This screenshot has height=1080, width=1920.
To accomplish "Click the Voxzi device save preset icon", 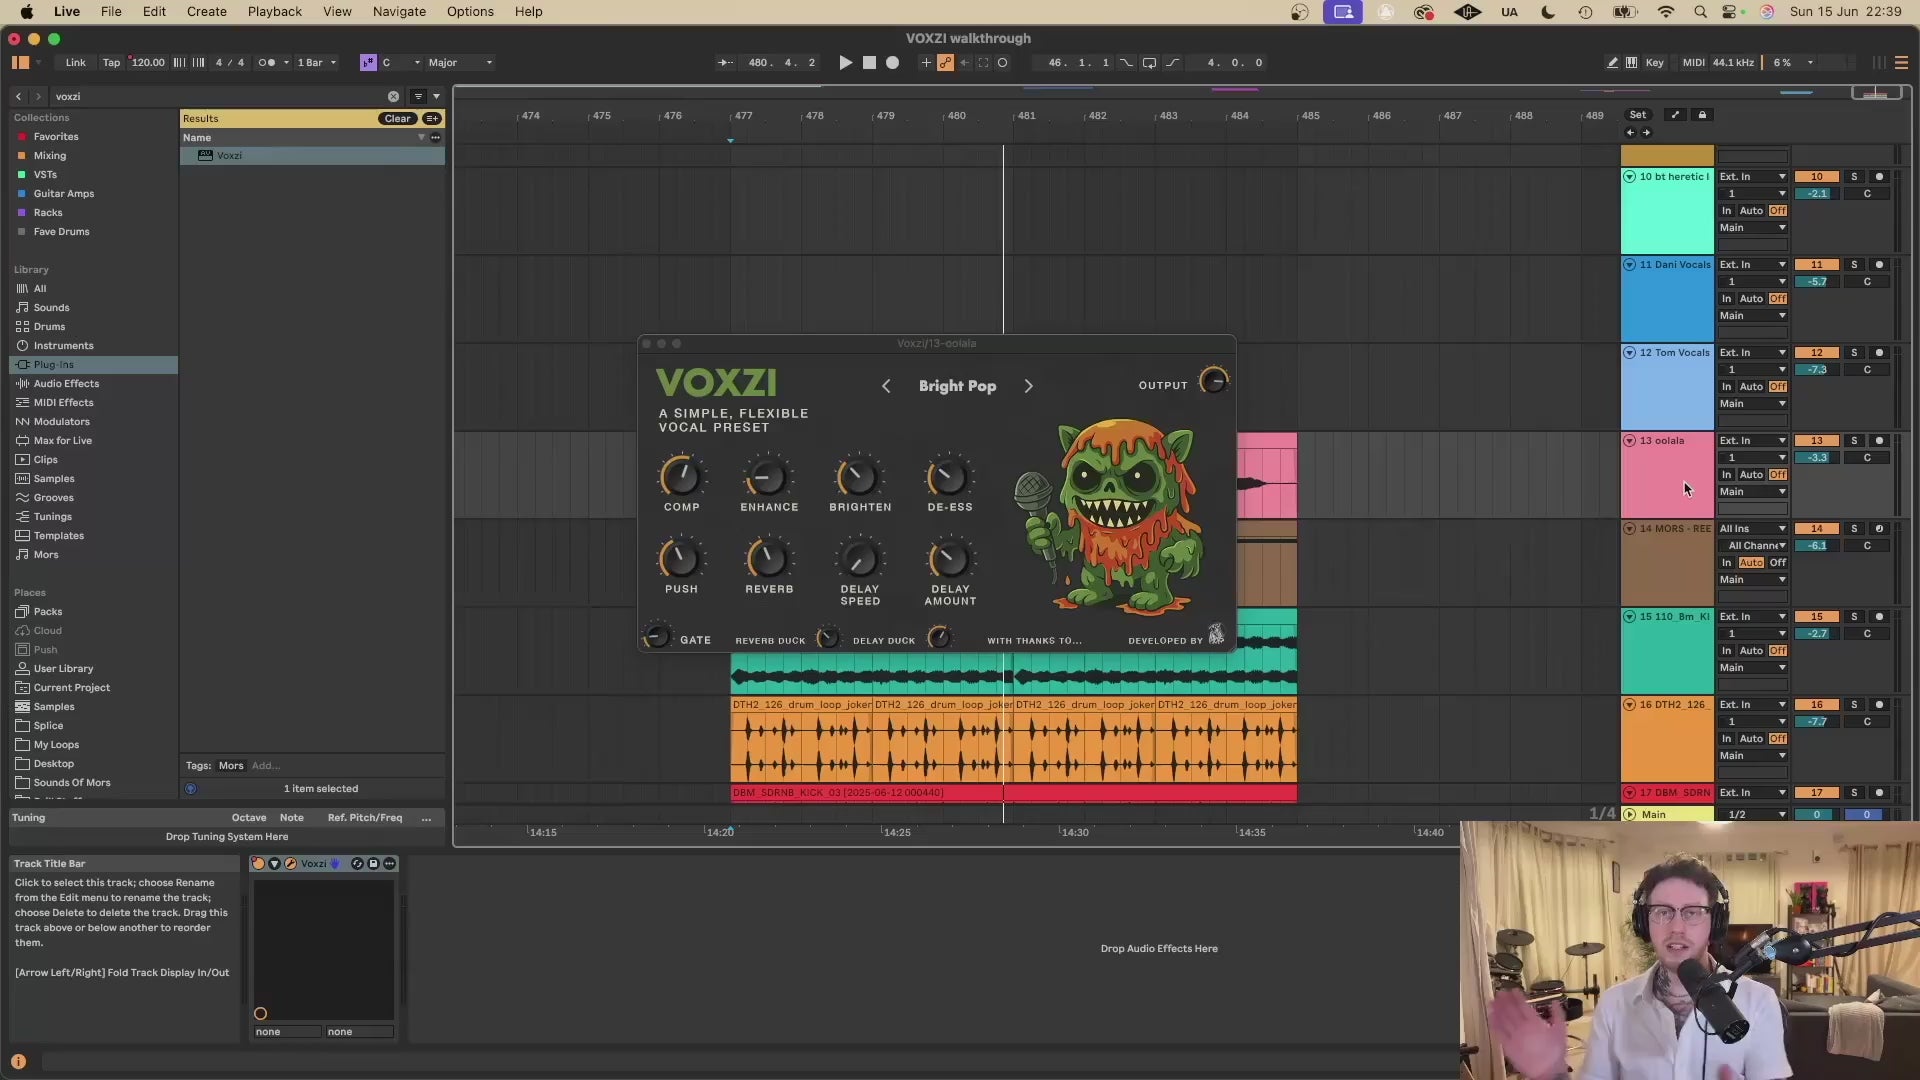I will 373,864.
